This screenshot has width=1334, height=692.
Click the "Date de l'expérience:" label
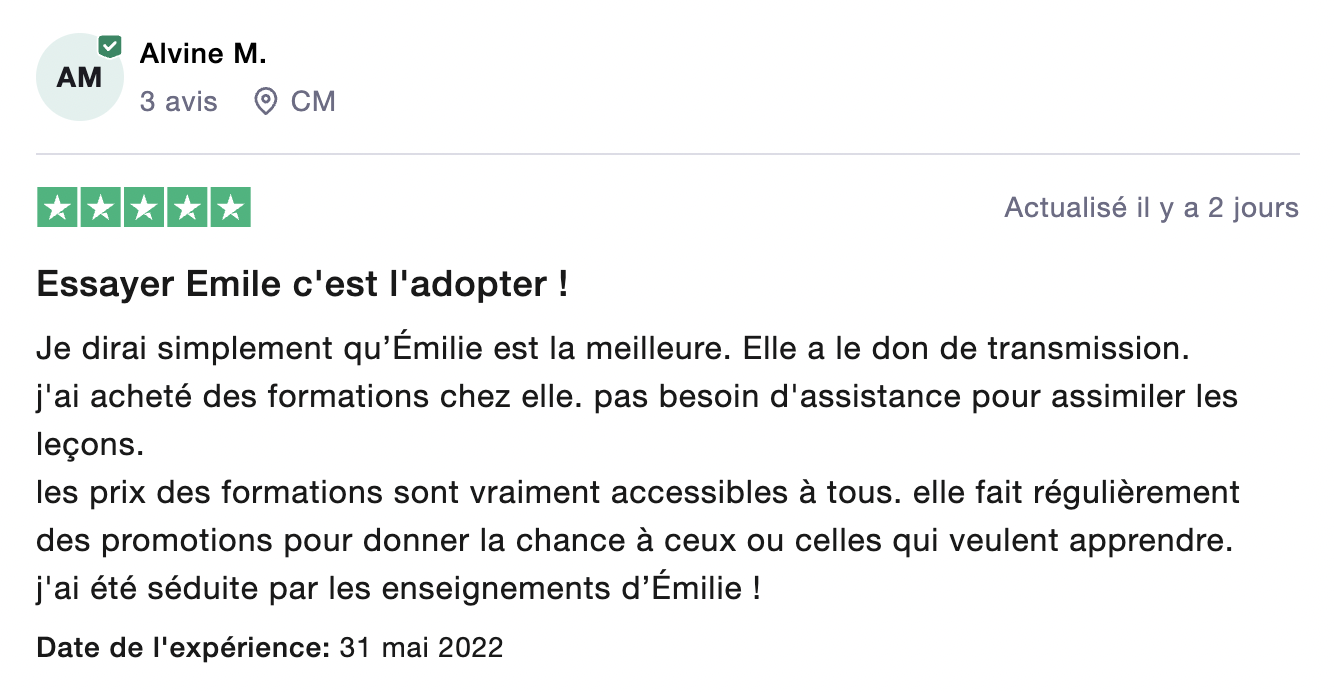pos(183,647)
